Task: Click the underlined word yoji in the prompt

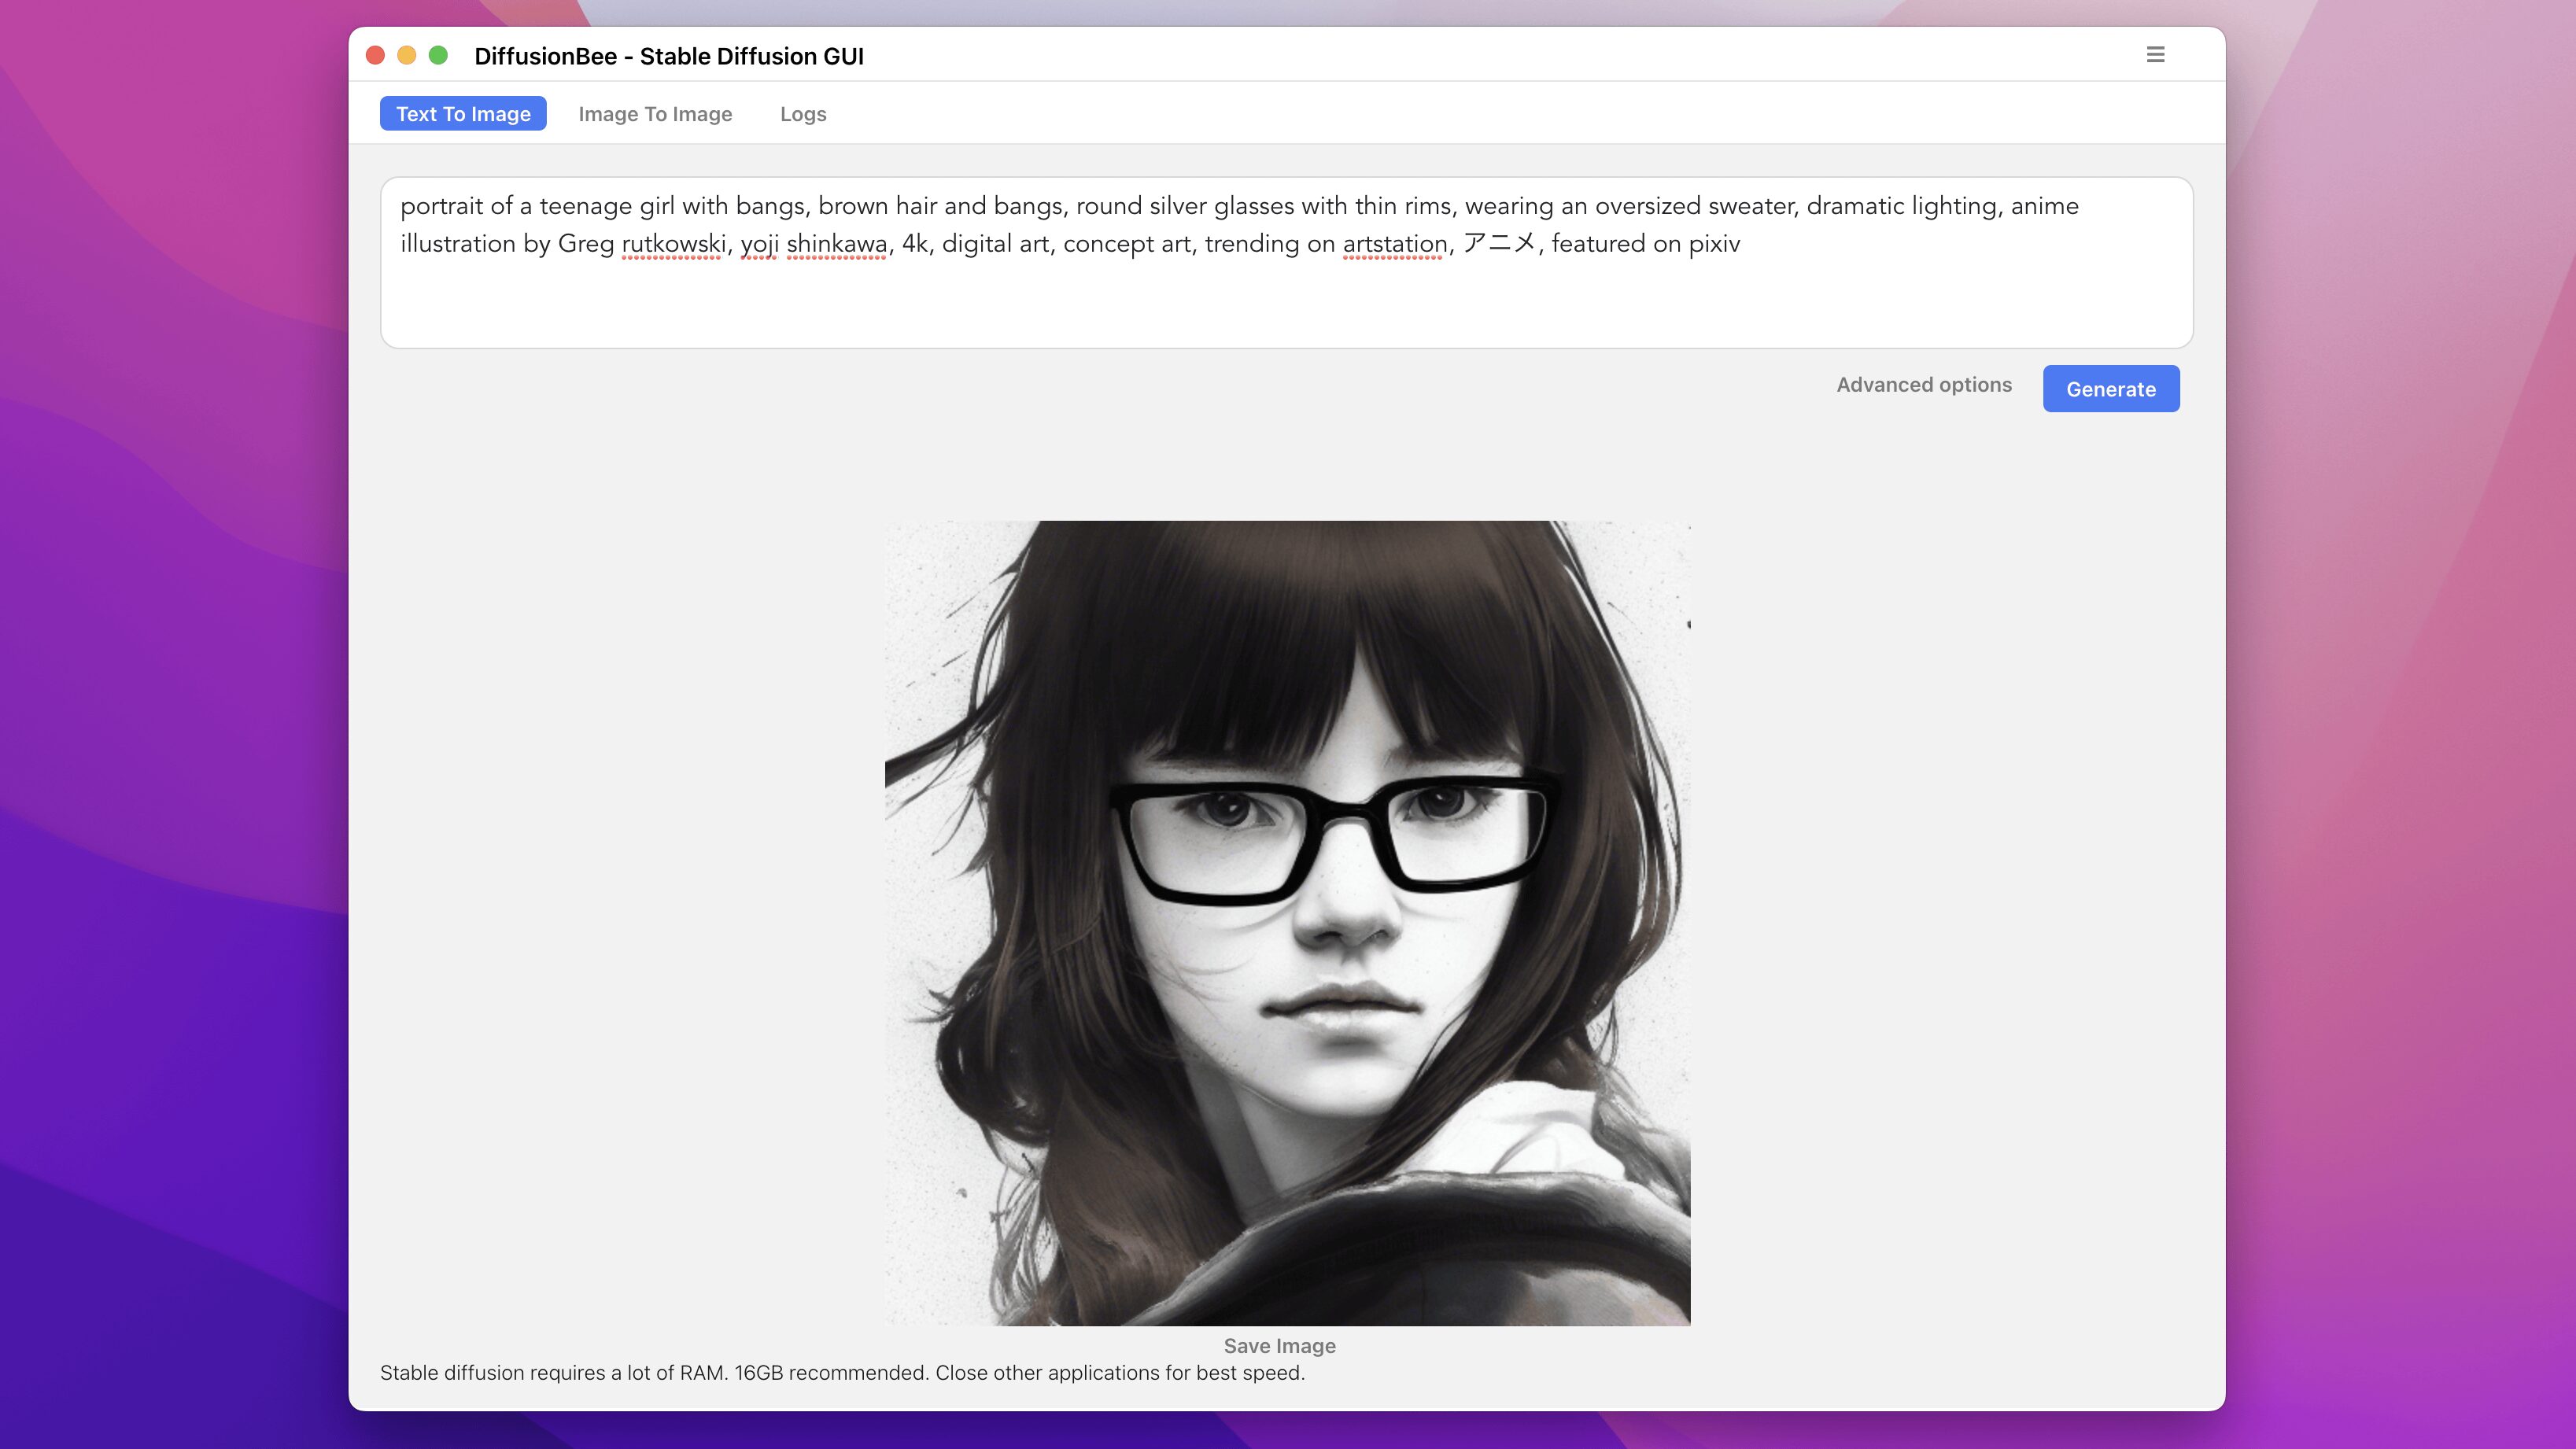Action: [759, 244]
